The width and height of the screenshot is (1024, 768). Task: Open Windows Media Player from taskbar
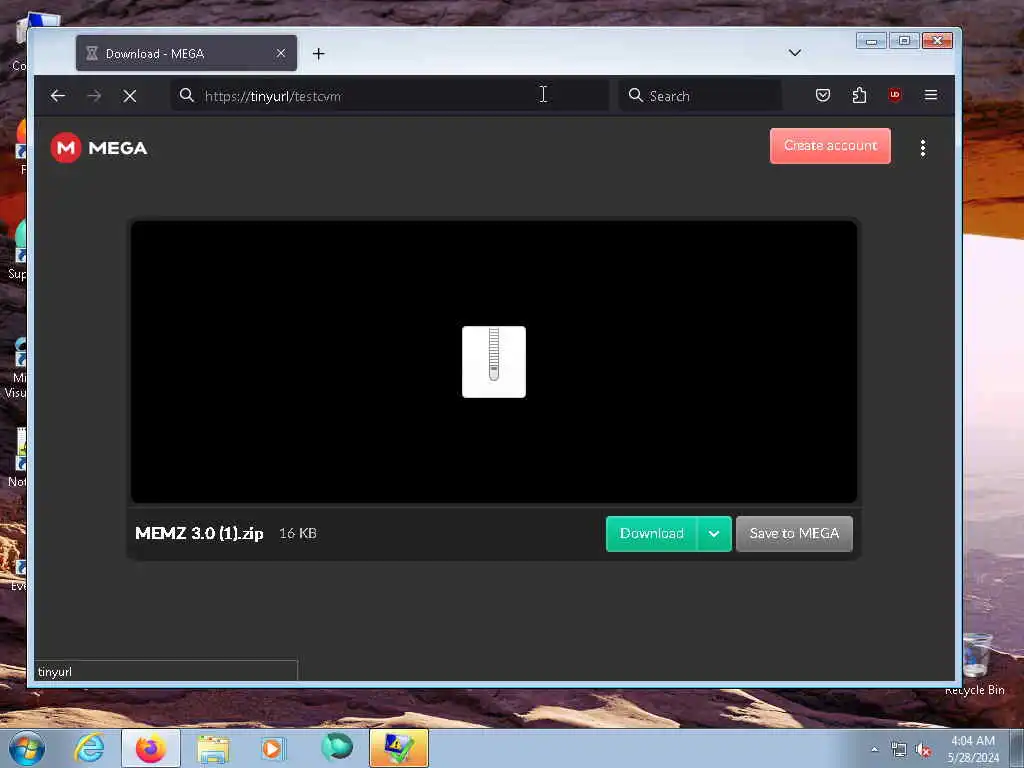(x=274, y=748)
